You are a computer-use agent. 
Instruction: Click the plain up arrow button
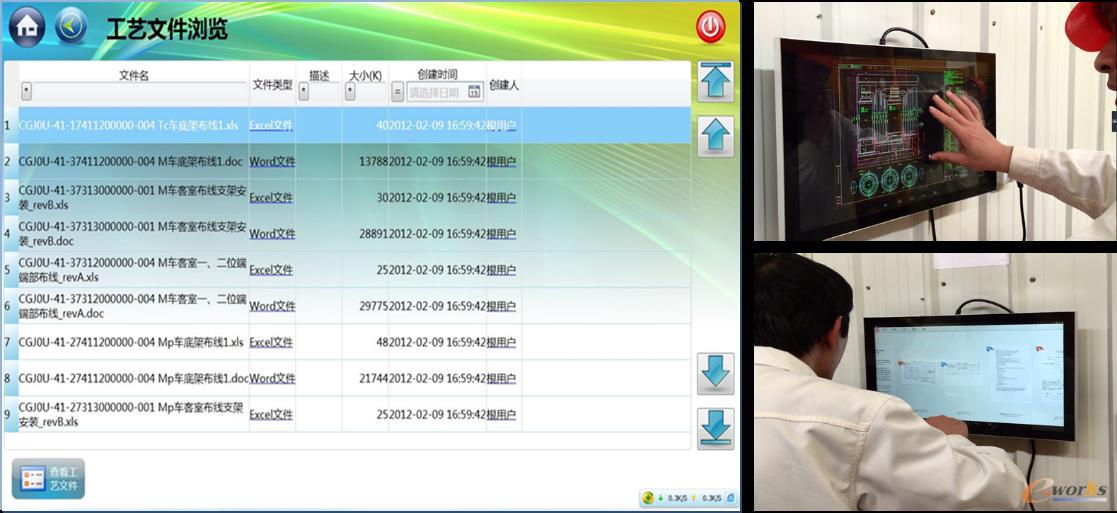pyautogui.click(x=716, y=136)
